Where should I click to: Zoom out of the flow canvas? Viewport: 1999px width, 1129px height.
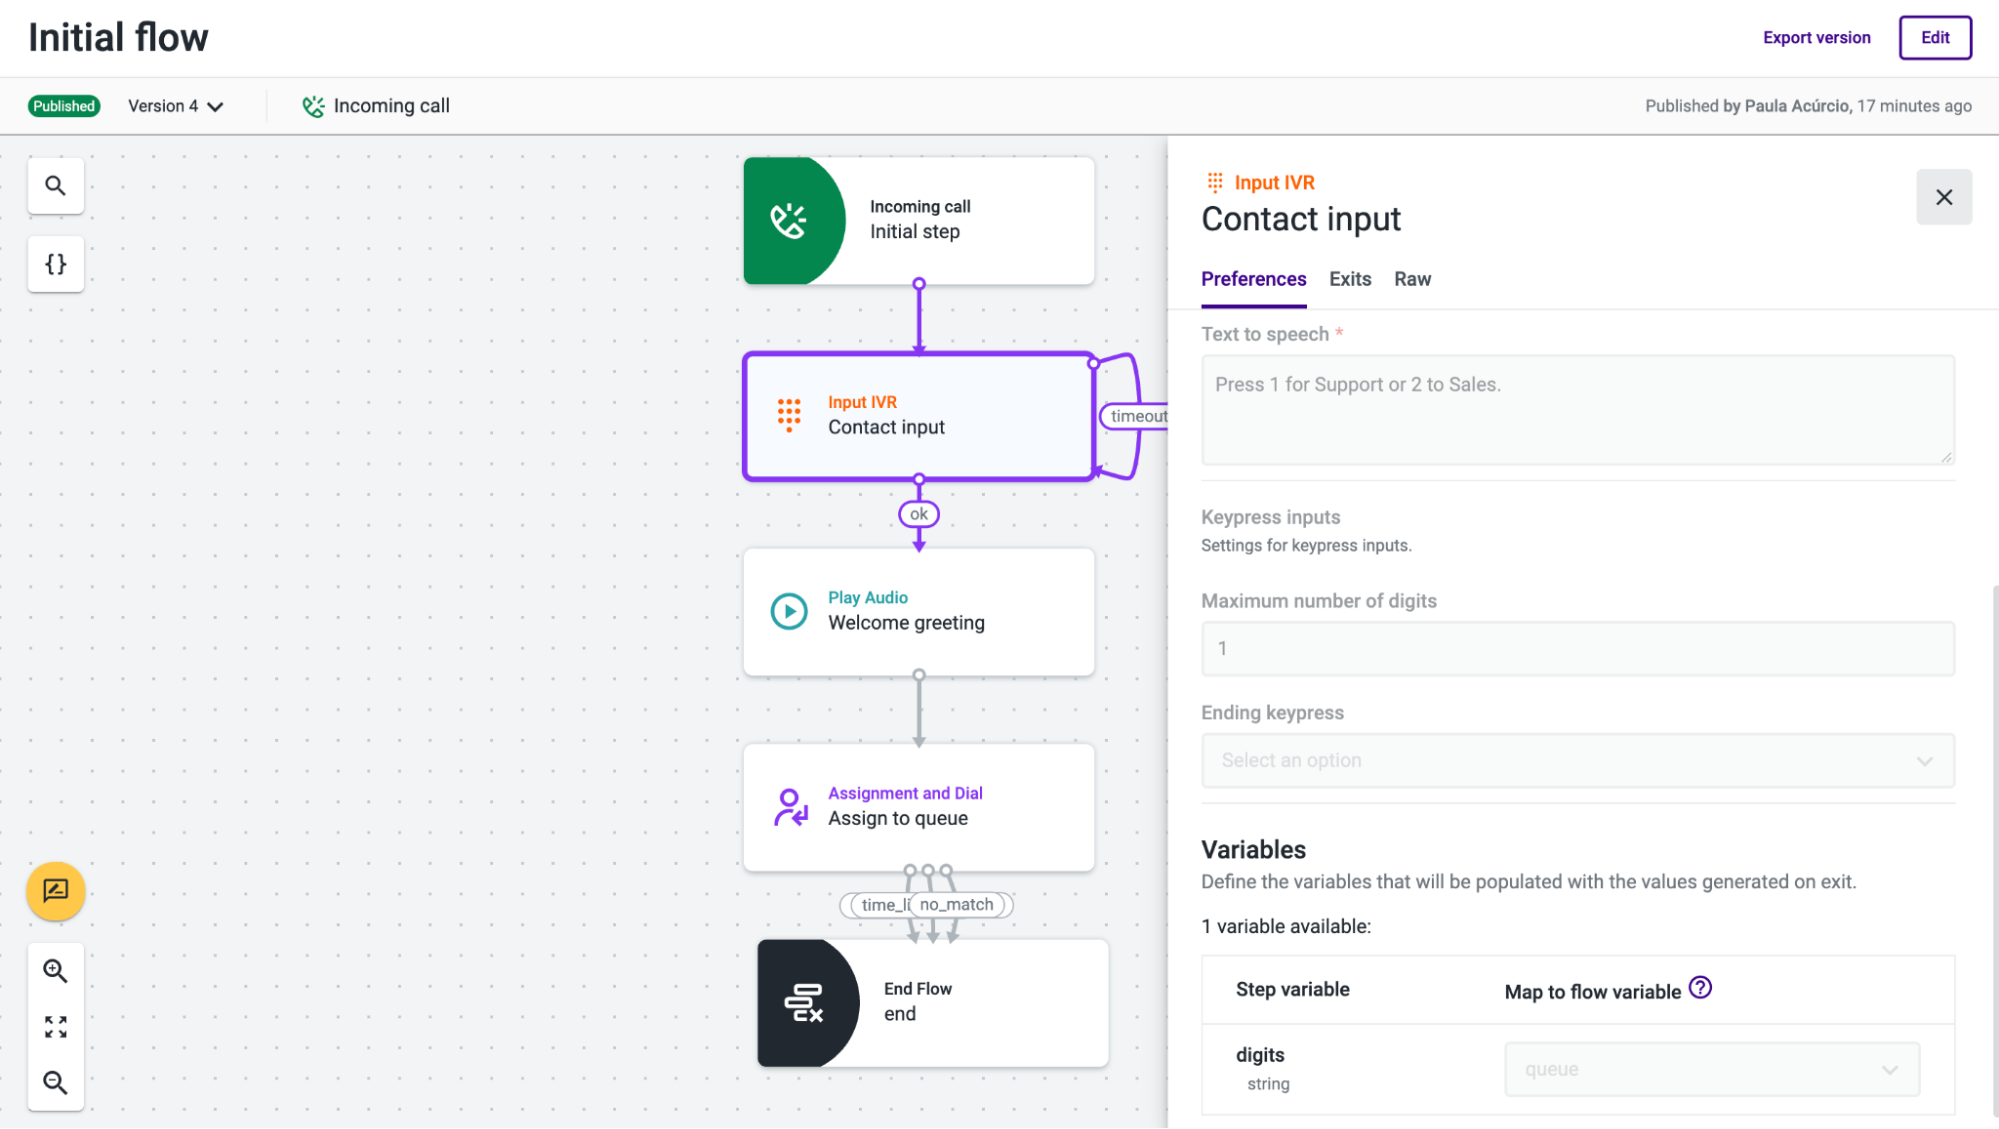[x=56, y=1082]
